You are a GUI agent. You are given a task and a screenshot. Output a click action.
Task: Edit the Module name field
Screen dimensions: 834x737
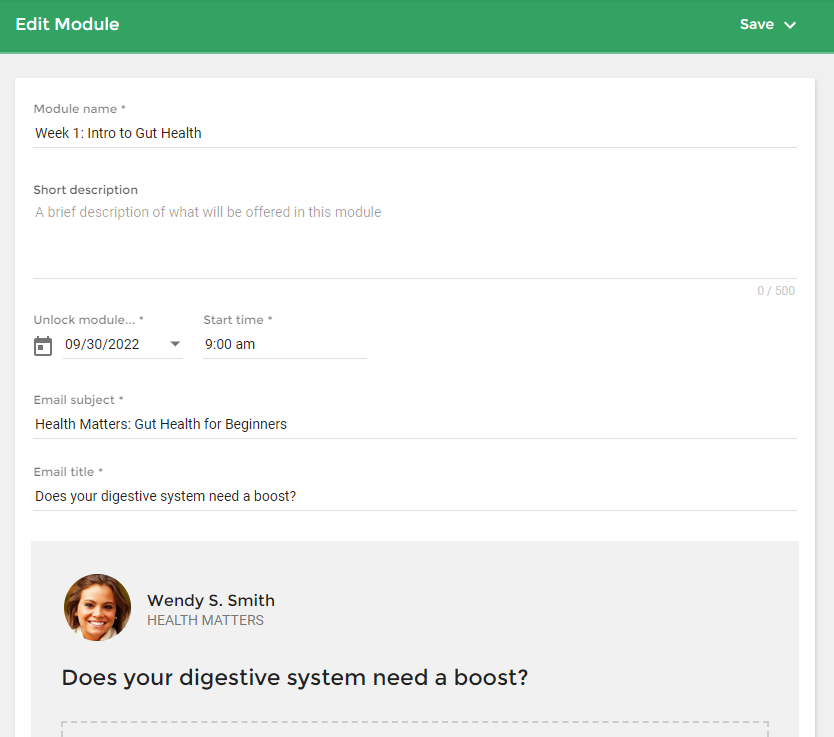pyautogui.click(x=415, y=133)
